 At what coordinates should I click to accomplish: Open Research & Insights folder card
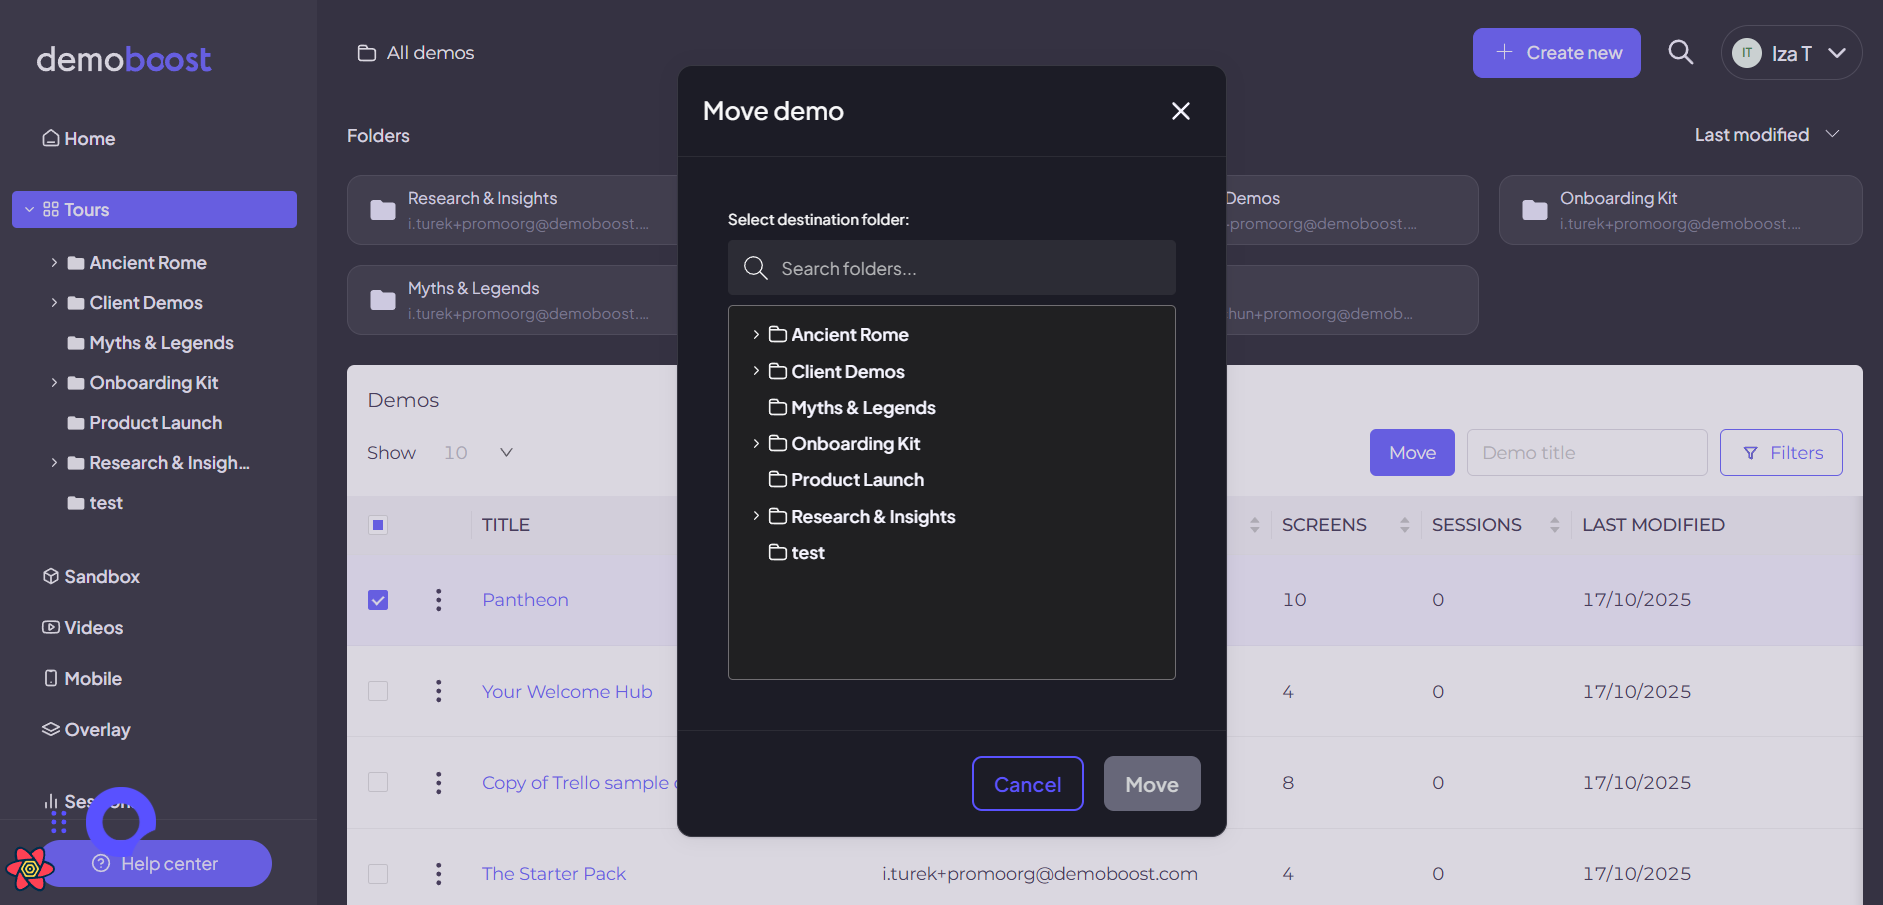(512, 210)
